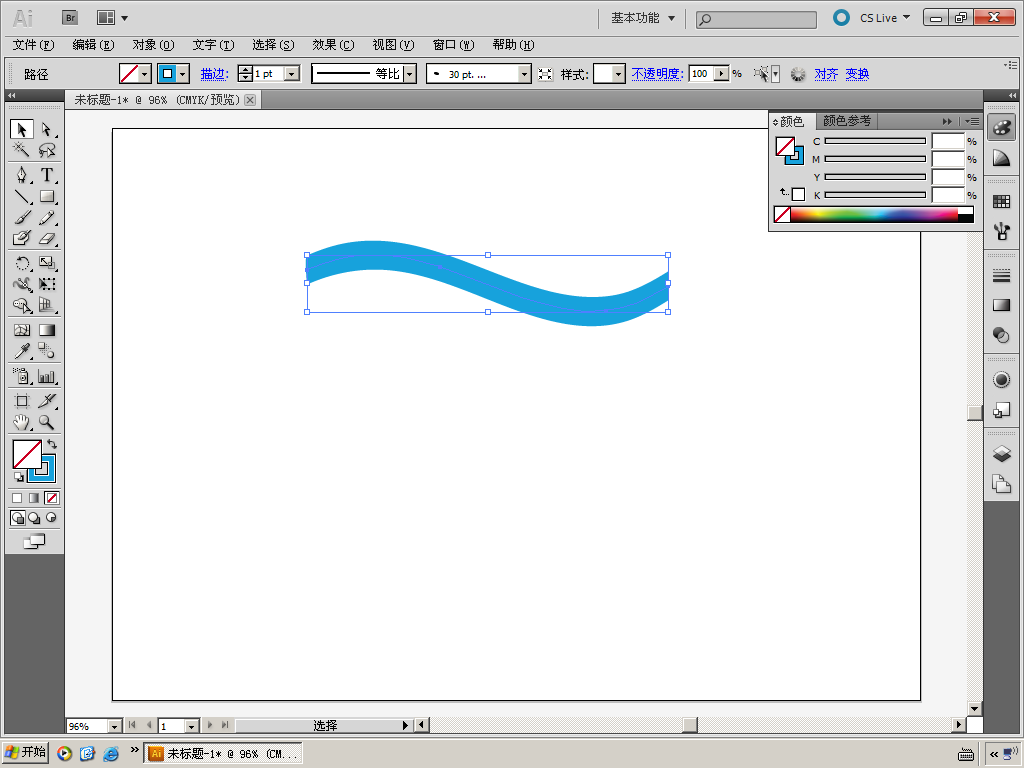Open the 效果(C) menu
Image resolution: width=1024 pixels, height=768 pixels.
coord(333,45)
